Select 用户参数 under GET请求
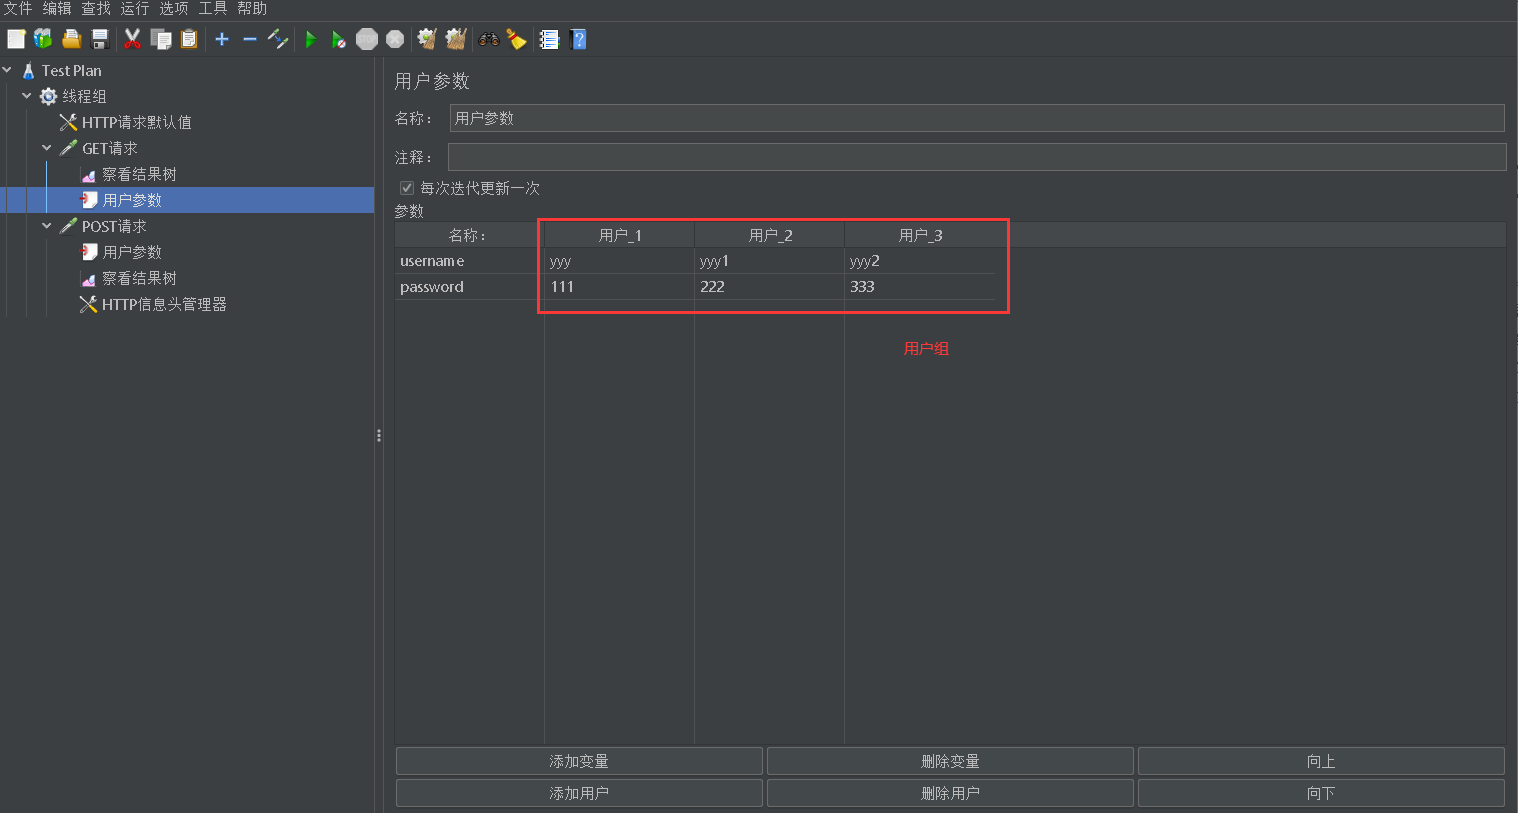 132,200
